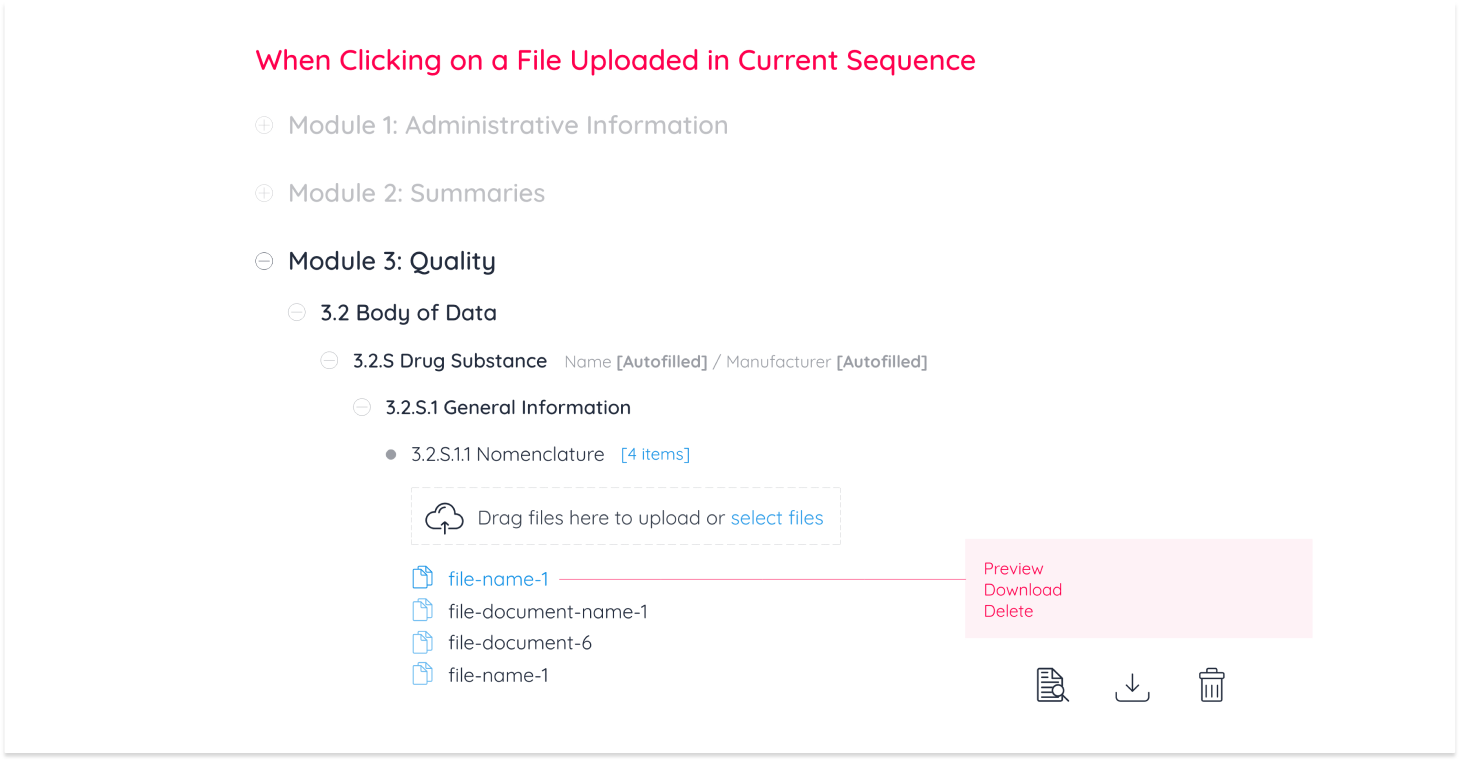This screenshot has width=1460, height=762.
Task: Open the select files link
Action: point(777,517)
